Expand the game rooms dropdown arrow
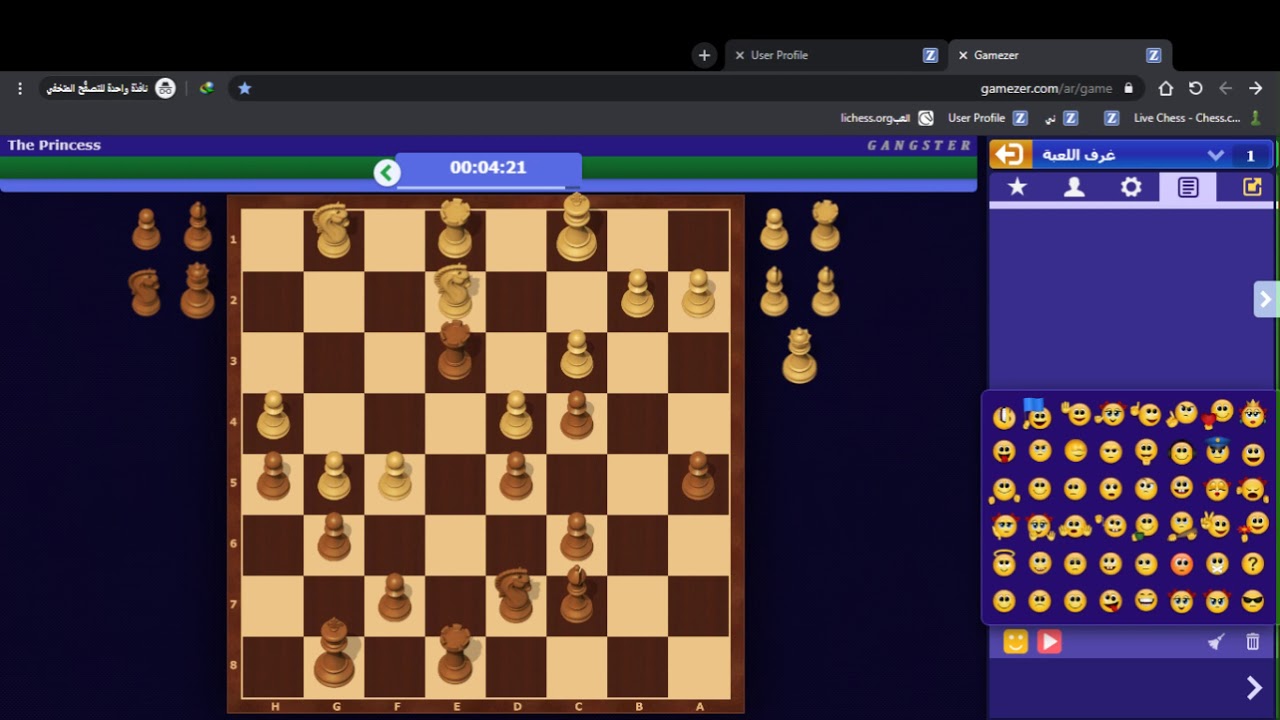This screenshot has height=720, width=1280. click(1216, 155)
